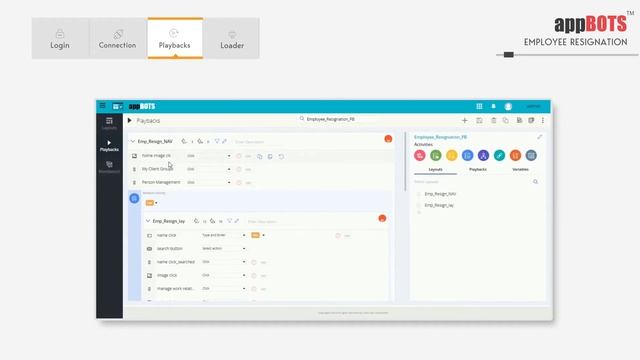Collapse the Emp_Resign_lay section
This screenshot has width=640, height=360.
tap(148, 221)
